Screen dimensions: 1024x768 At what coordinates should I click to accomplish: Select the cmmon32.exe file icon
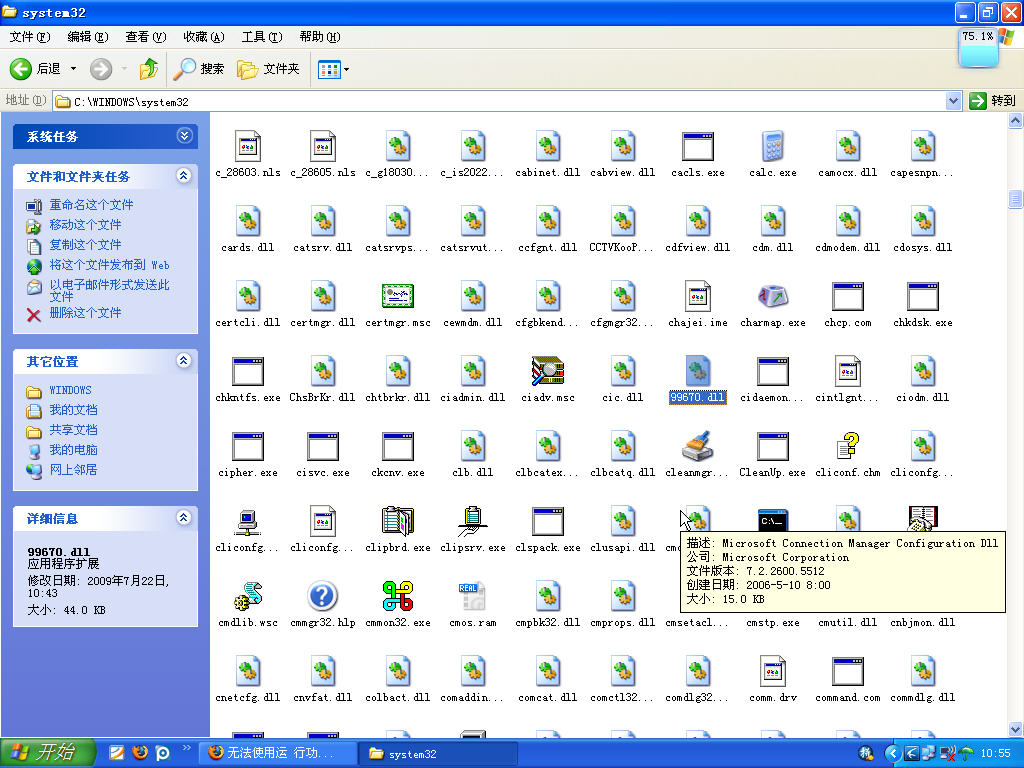tap(397, 597)
